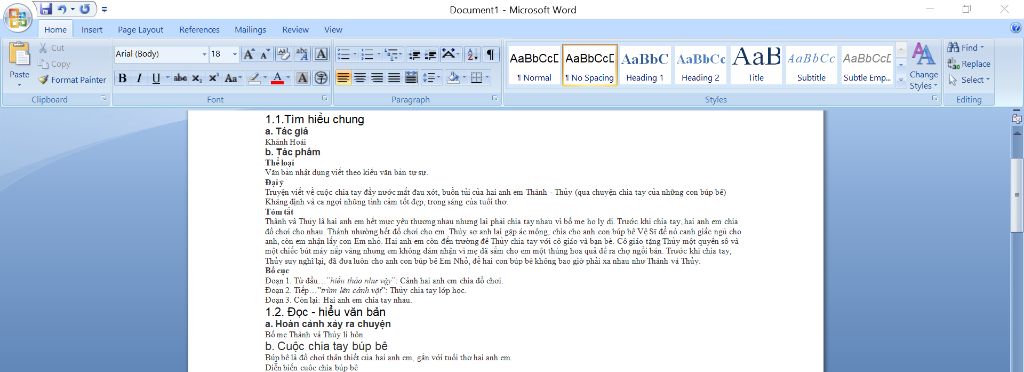Open the Replace dialog

[x=969, y=64]
